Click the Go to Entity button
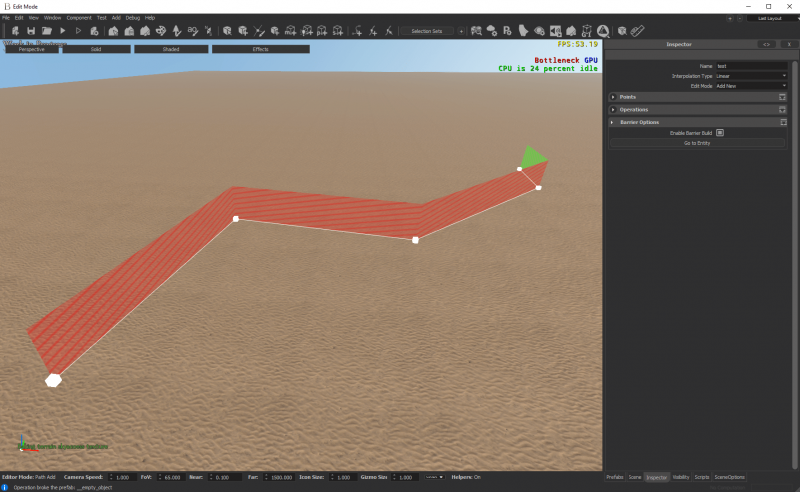This screenshot has width=800, height=492. pyautogui.click(x=697, y=143)
